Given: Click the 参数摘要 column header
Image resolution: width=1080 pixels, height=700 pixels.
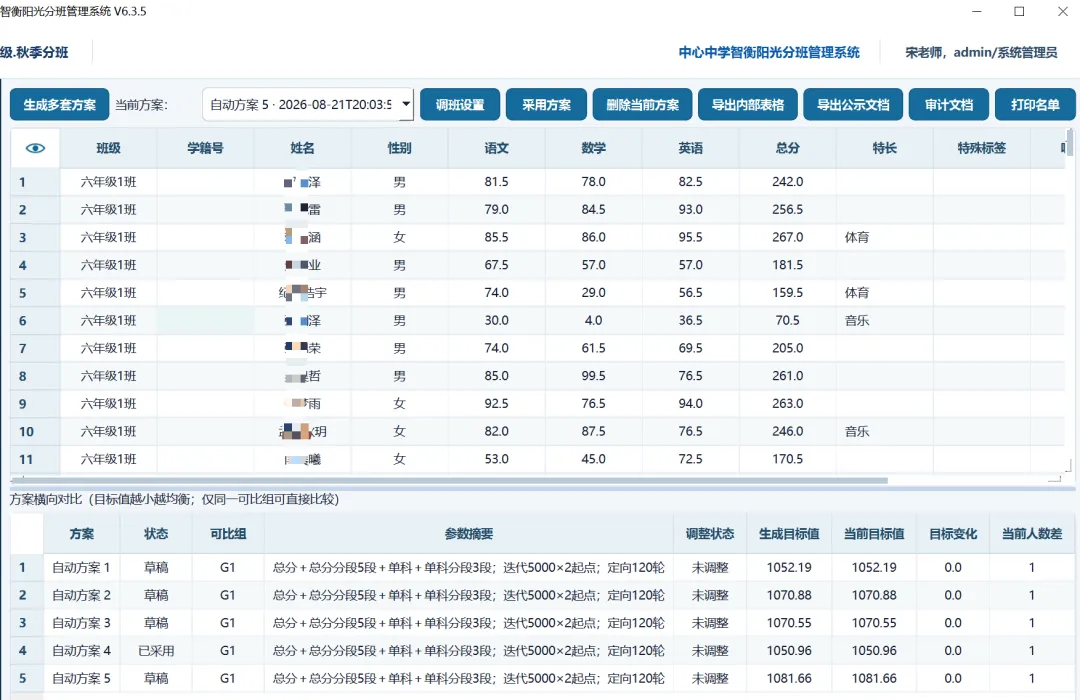Looking at the screenshot, I should (469, 534).
